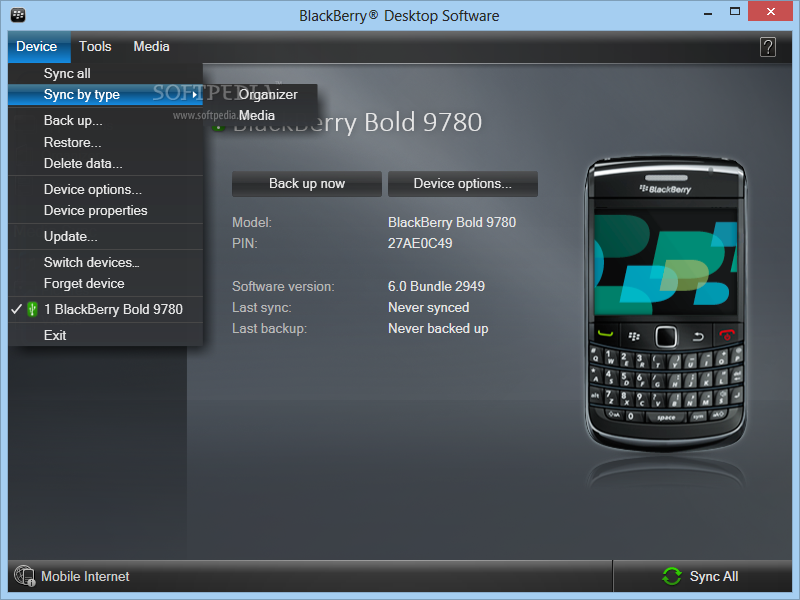Viewport: 800px width, 600px height.
Task: Open Mobile Internet in status bar
Action: [x=72, y=577]
